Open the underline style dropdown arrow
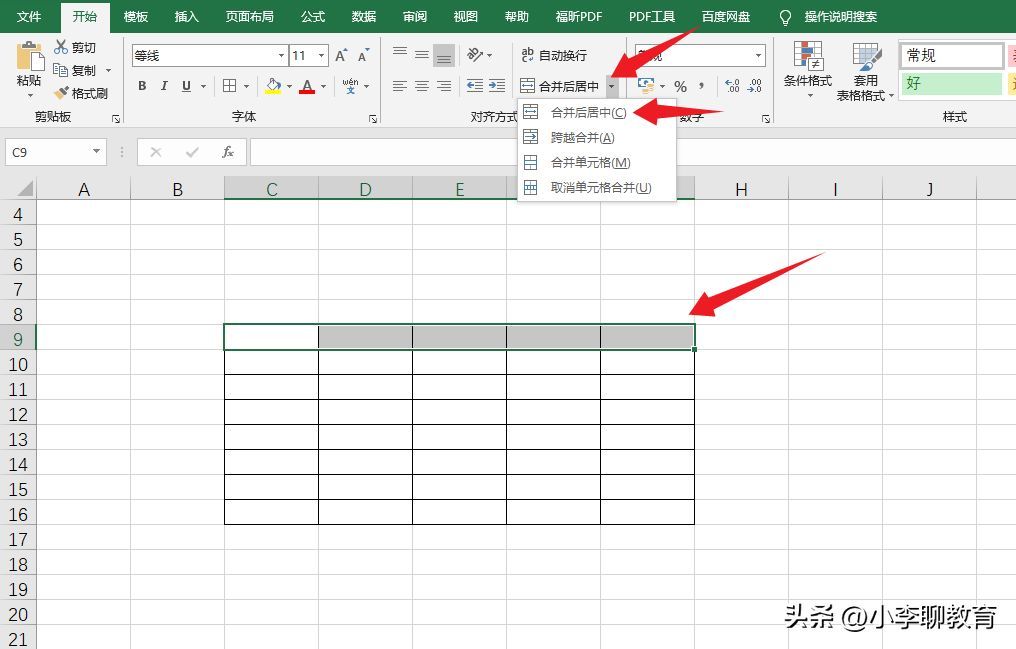 click(x=203, y=86)
